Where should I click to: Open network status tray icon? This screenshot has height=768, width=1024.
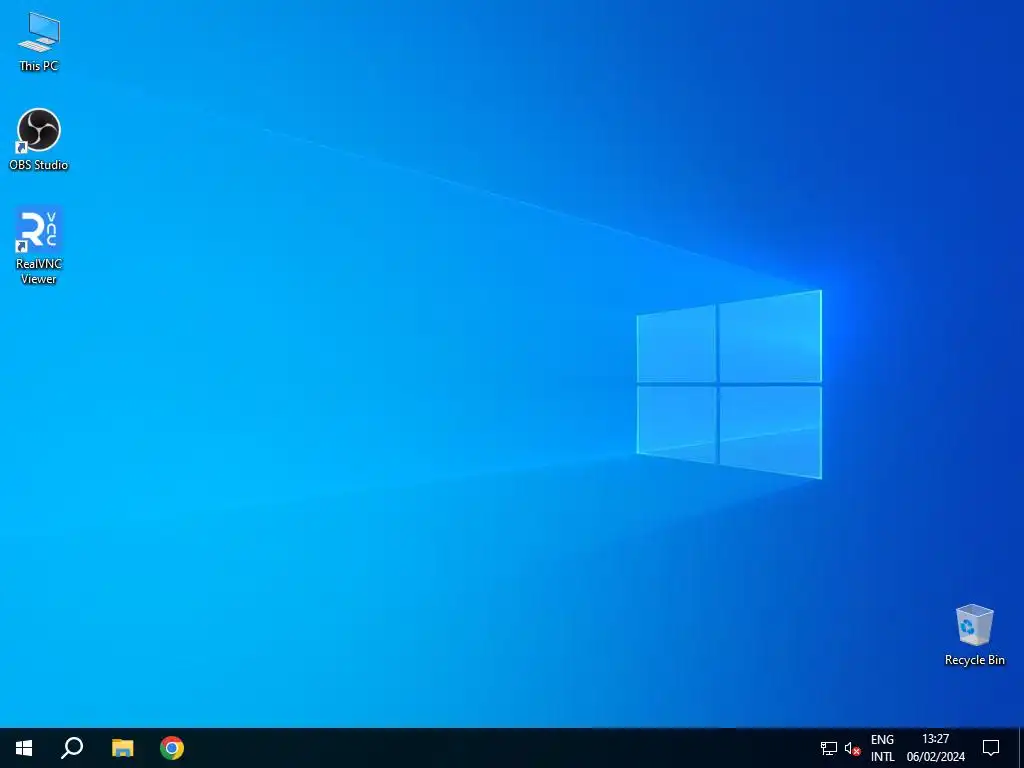pyautogui.click(x=829, y=748)
